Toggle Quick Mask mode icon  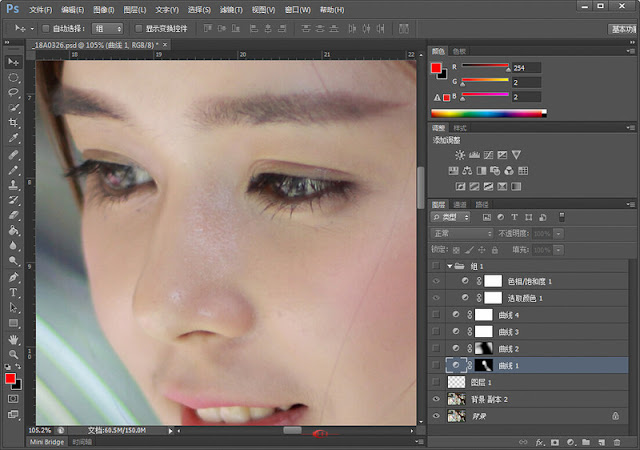coord(13,399)
